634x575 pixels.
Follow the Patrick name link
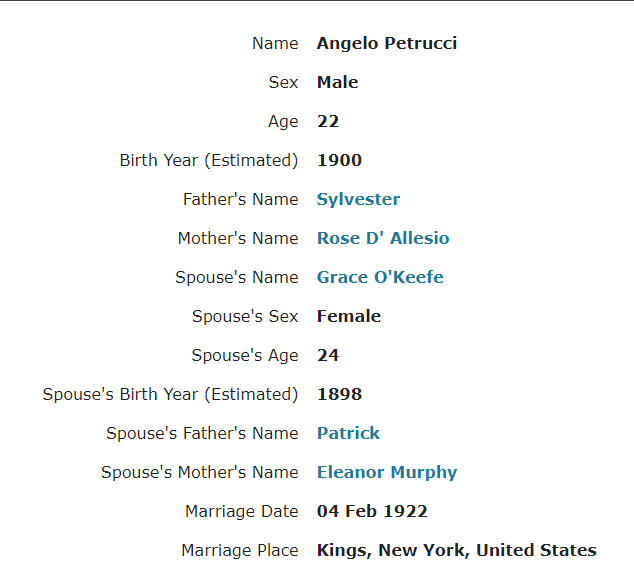coord(348,433)
